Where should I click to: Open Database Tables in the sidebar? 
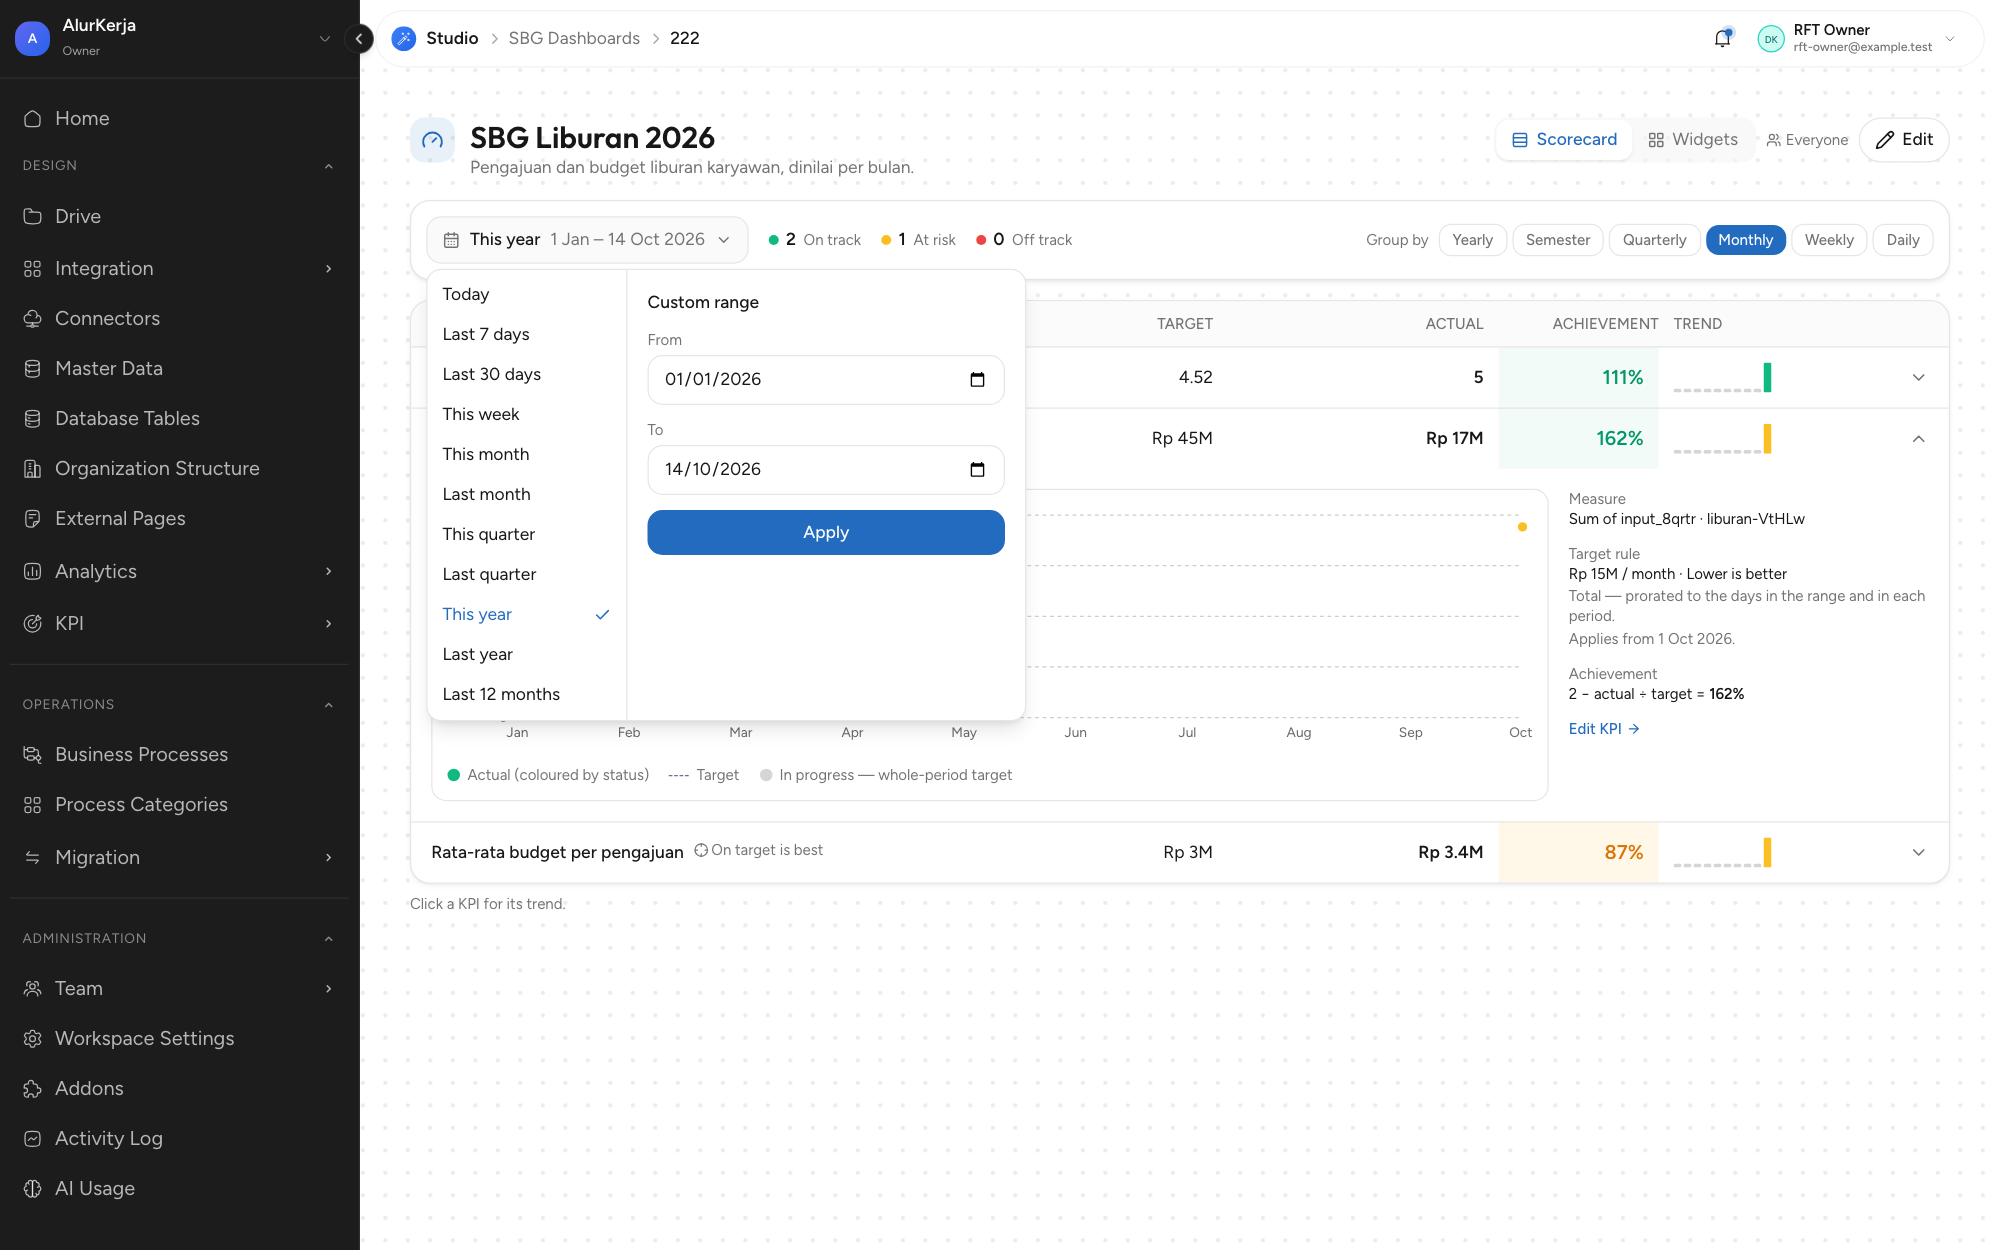pyautogui.click(x=180, y=418)
